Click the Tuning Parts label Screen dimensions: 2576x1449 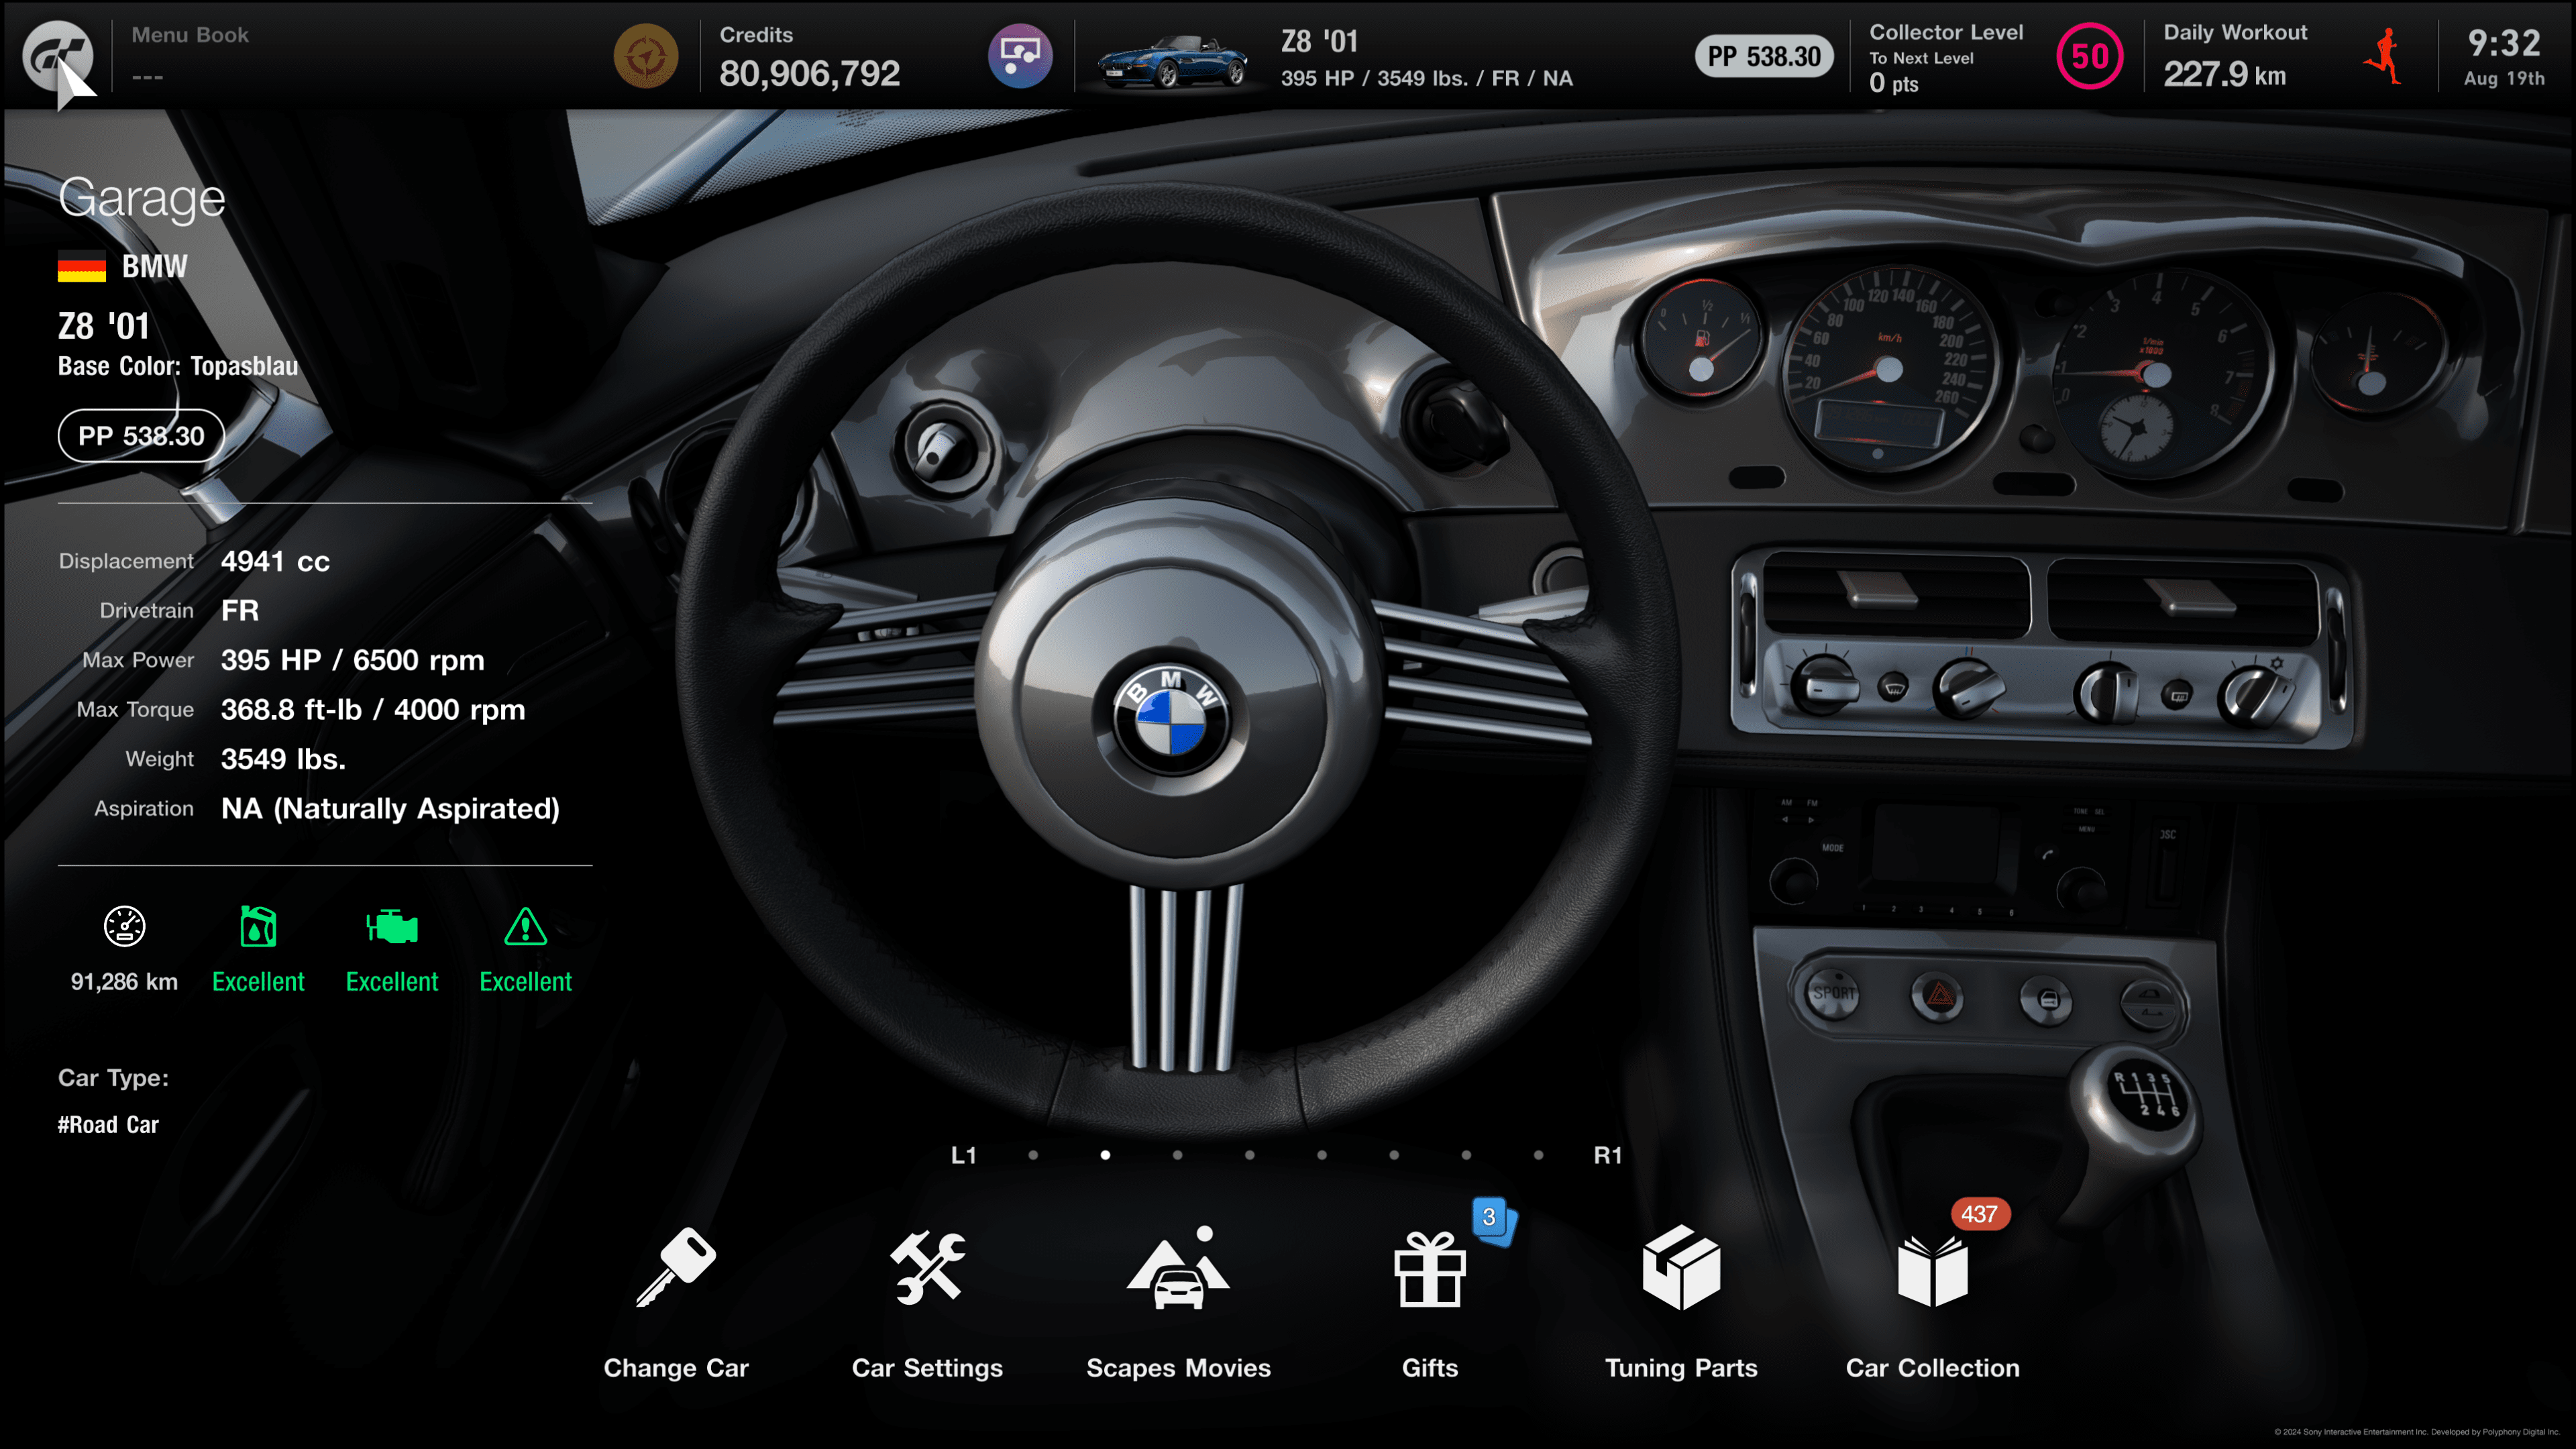tap(1681, 1369)
